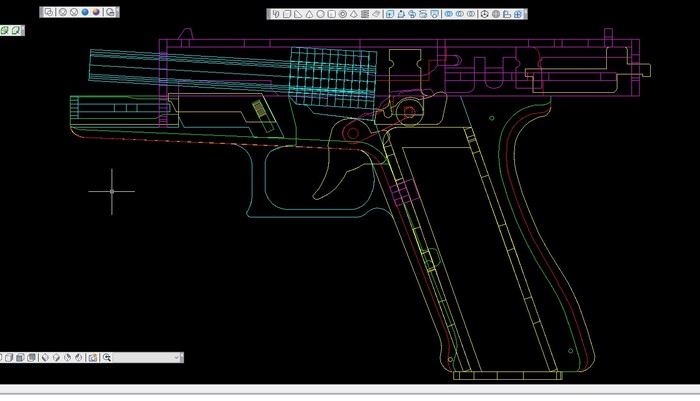700x401 pixels.
Task: Click the second green layer icon at left
Action: click(16, 31)
